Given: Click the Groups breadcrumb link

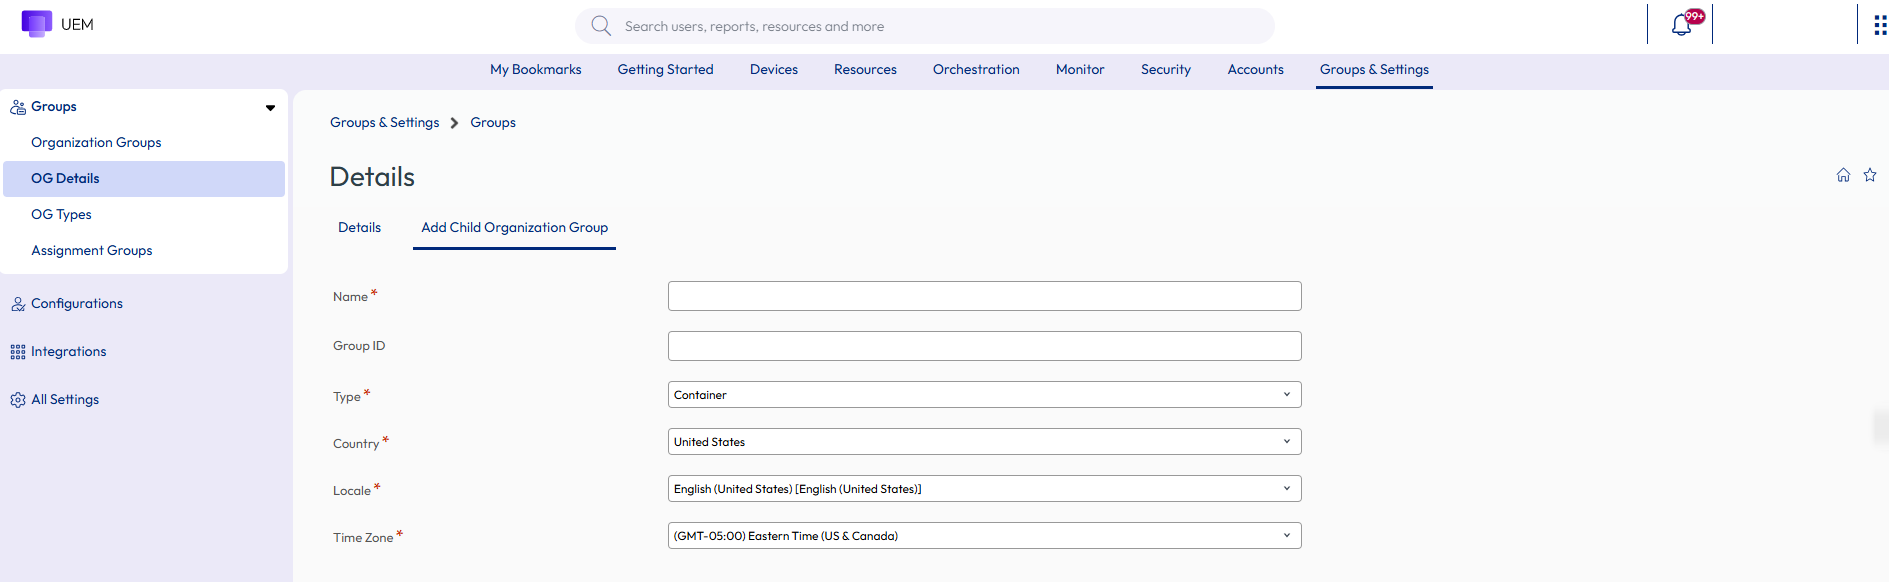Looking at the screenshot, I should [x=493, y=123].
